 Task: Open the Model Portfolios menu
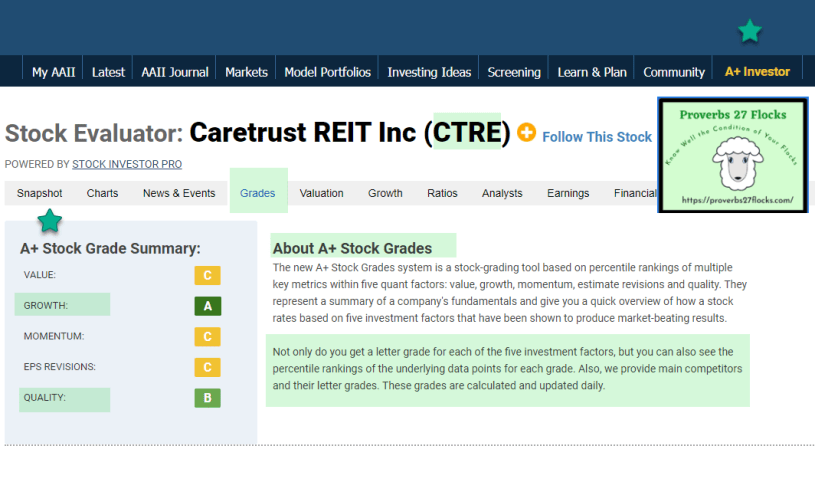[x=327, y=72]
